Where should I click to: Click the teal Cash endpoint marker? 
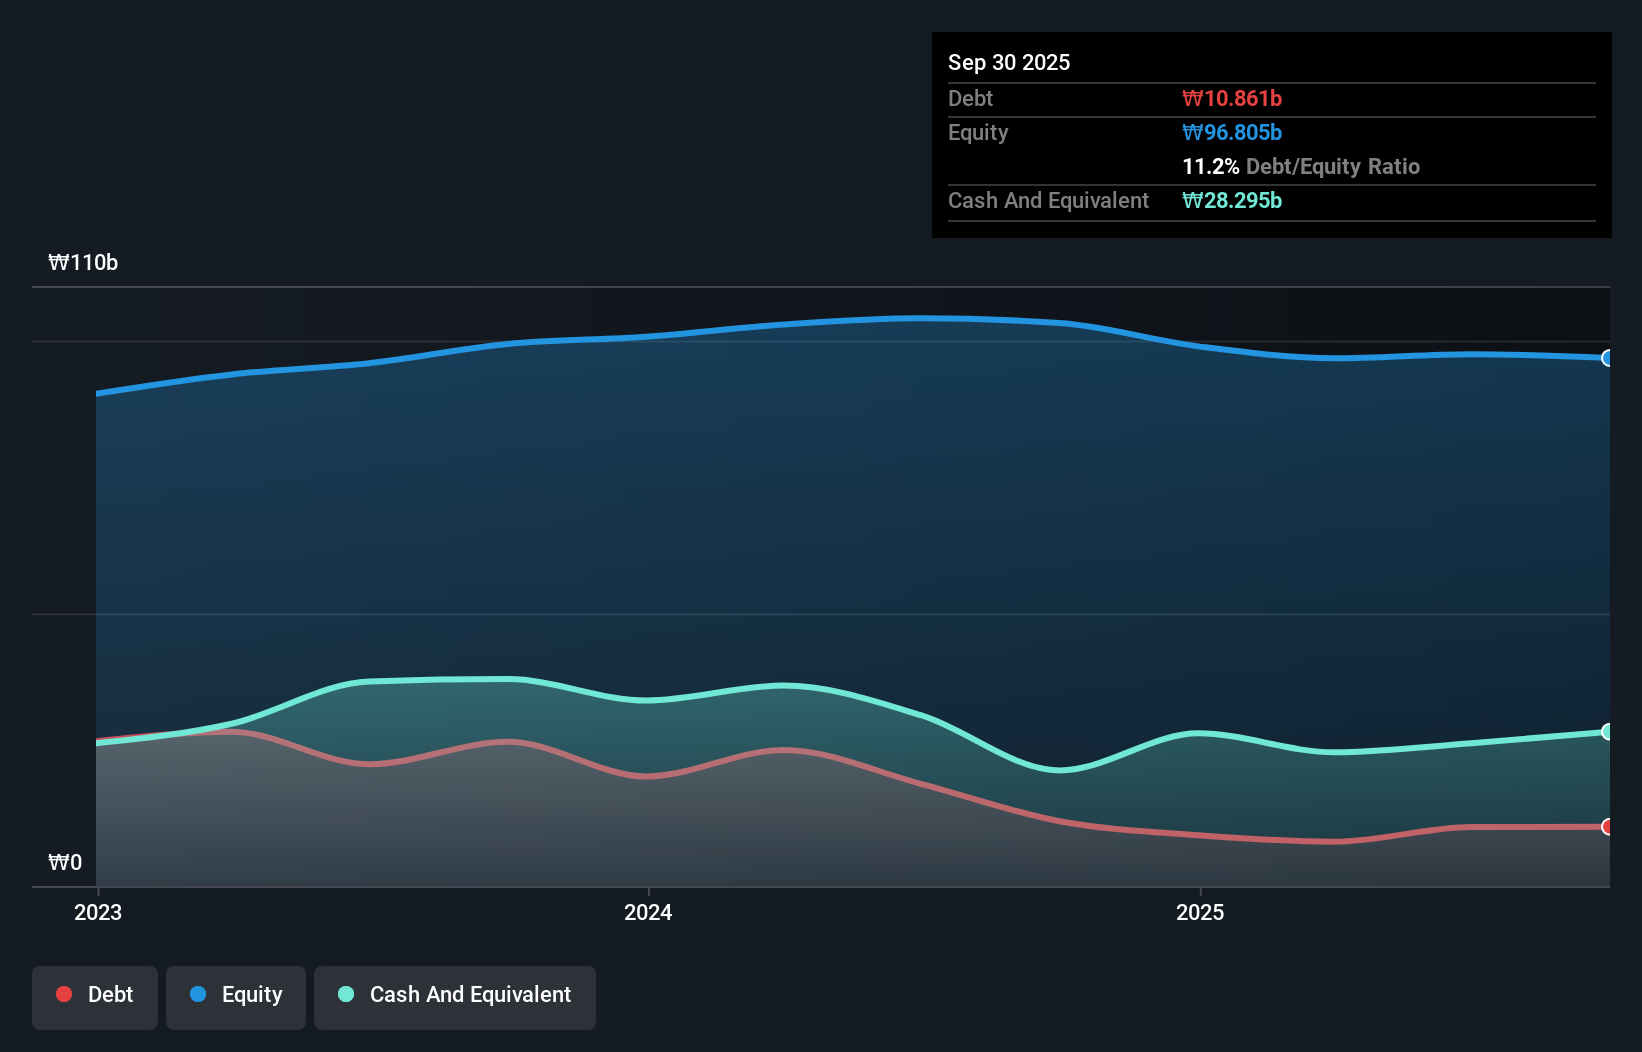pos(1607,732)
